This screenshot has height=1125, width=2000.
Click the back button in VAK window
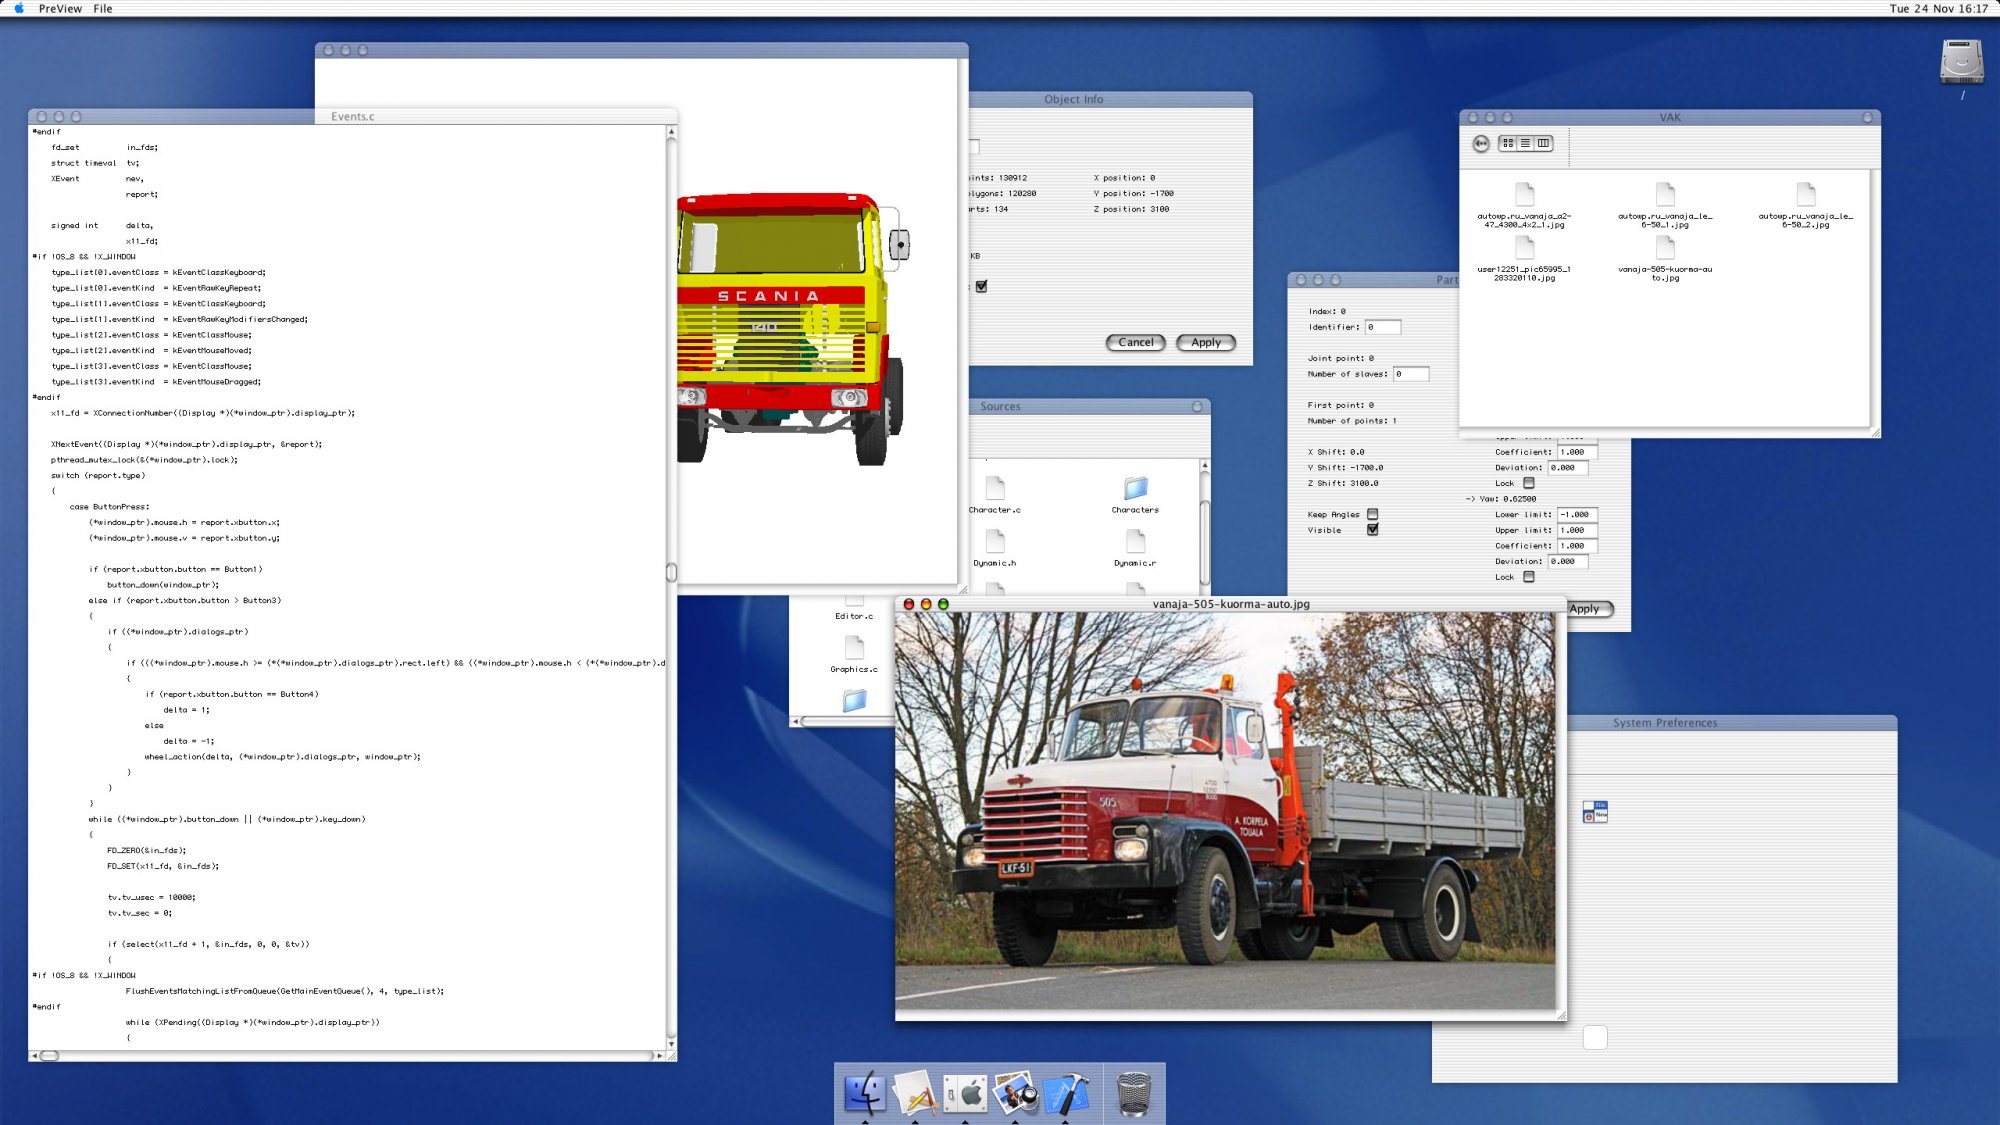click(1481, 144)
